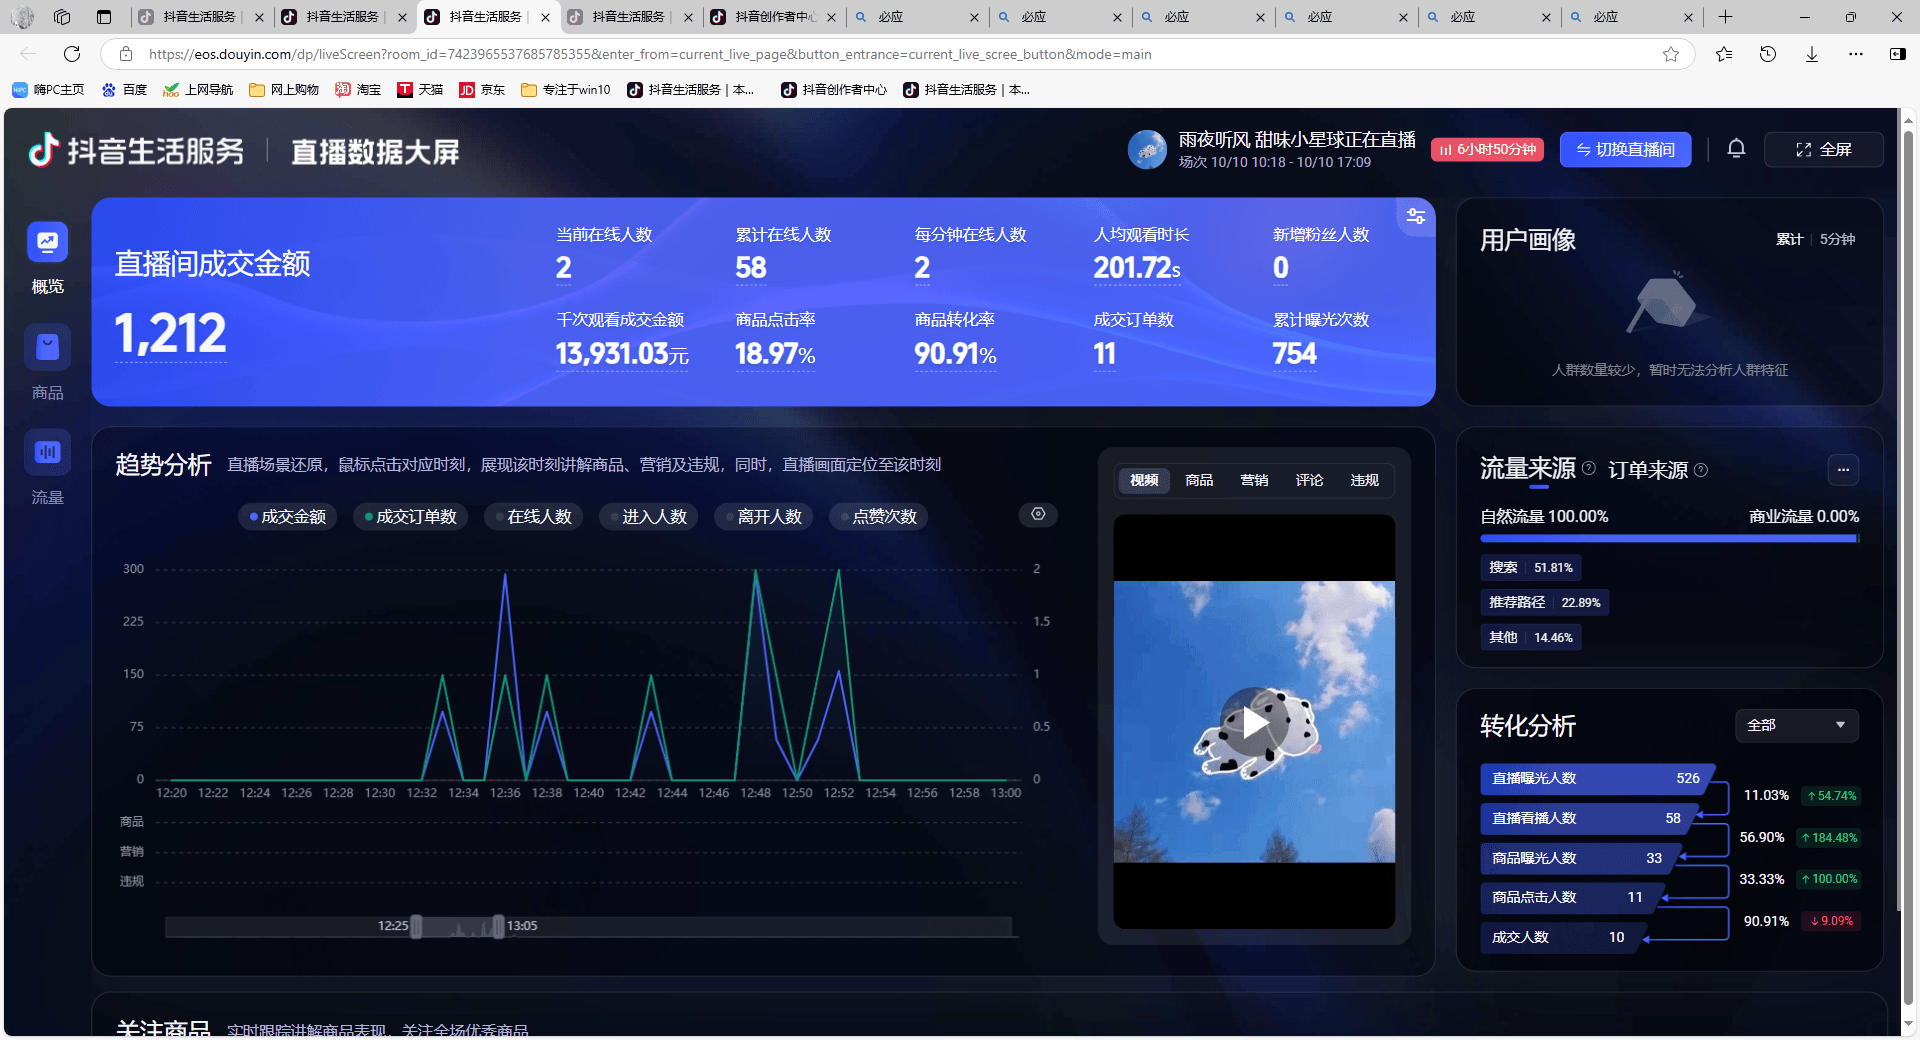Click the notification bell icon
1920x1040 pixels.
(x=1736, y=149)
